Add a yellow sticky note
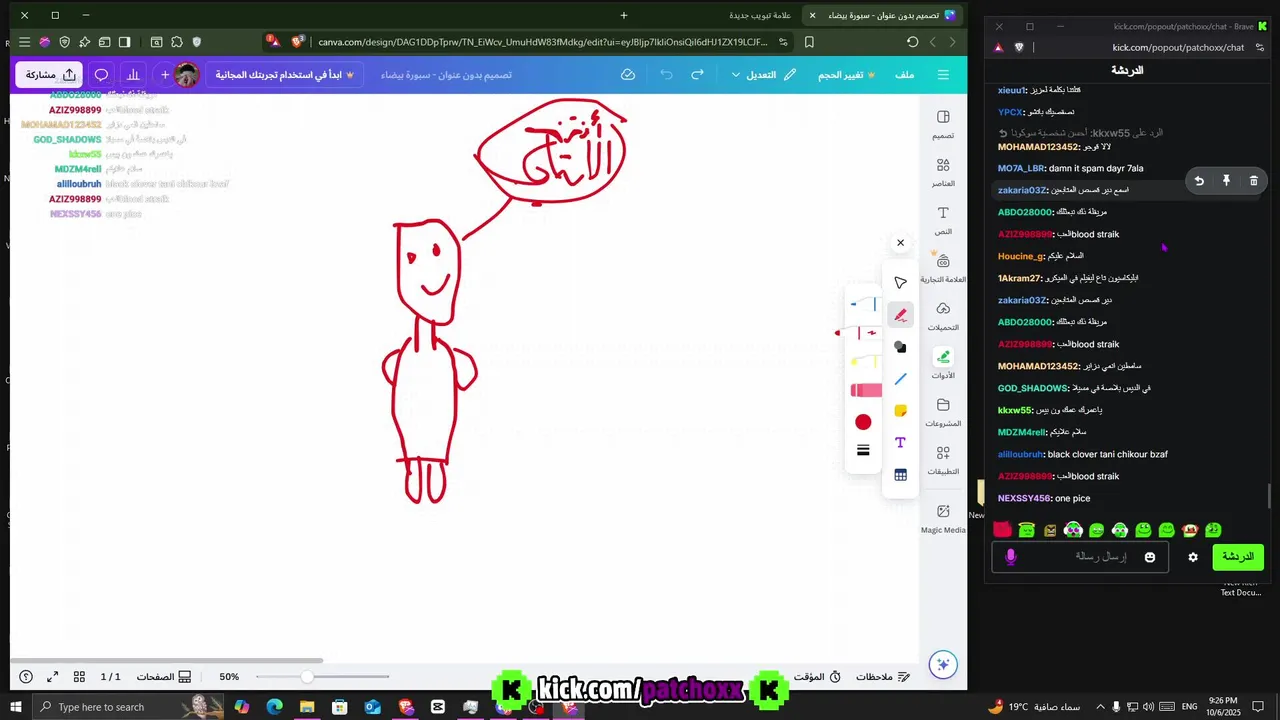The width and height of the screenshot is (1280, 720). pos(900,411)
